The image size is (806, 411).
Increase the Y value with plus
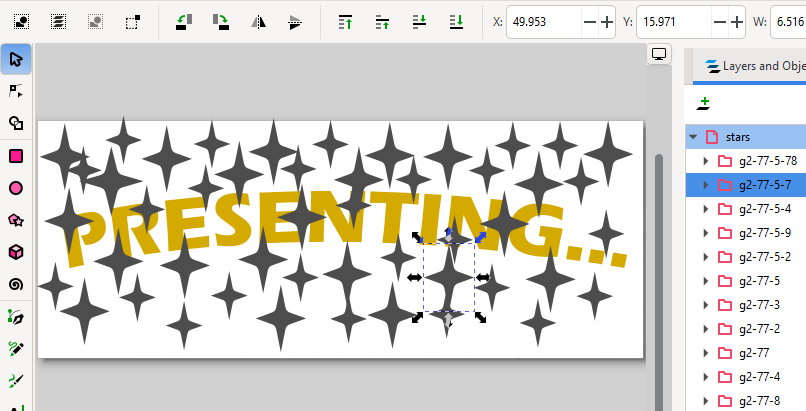tap(737, 22)
